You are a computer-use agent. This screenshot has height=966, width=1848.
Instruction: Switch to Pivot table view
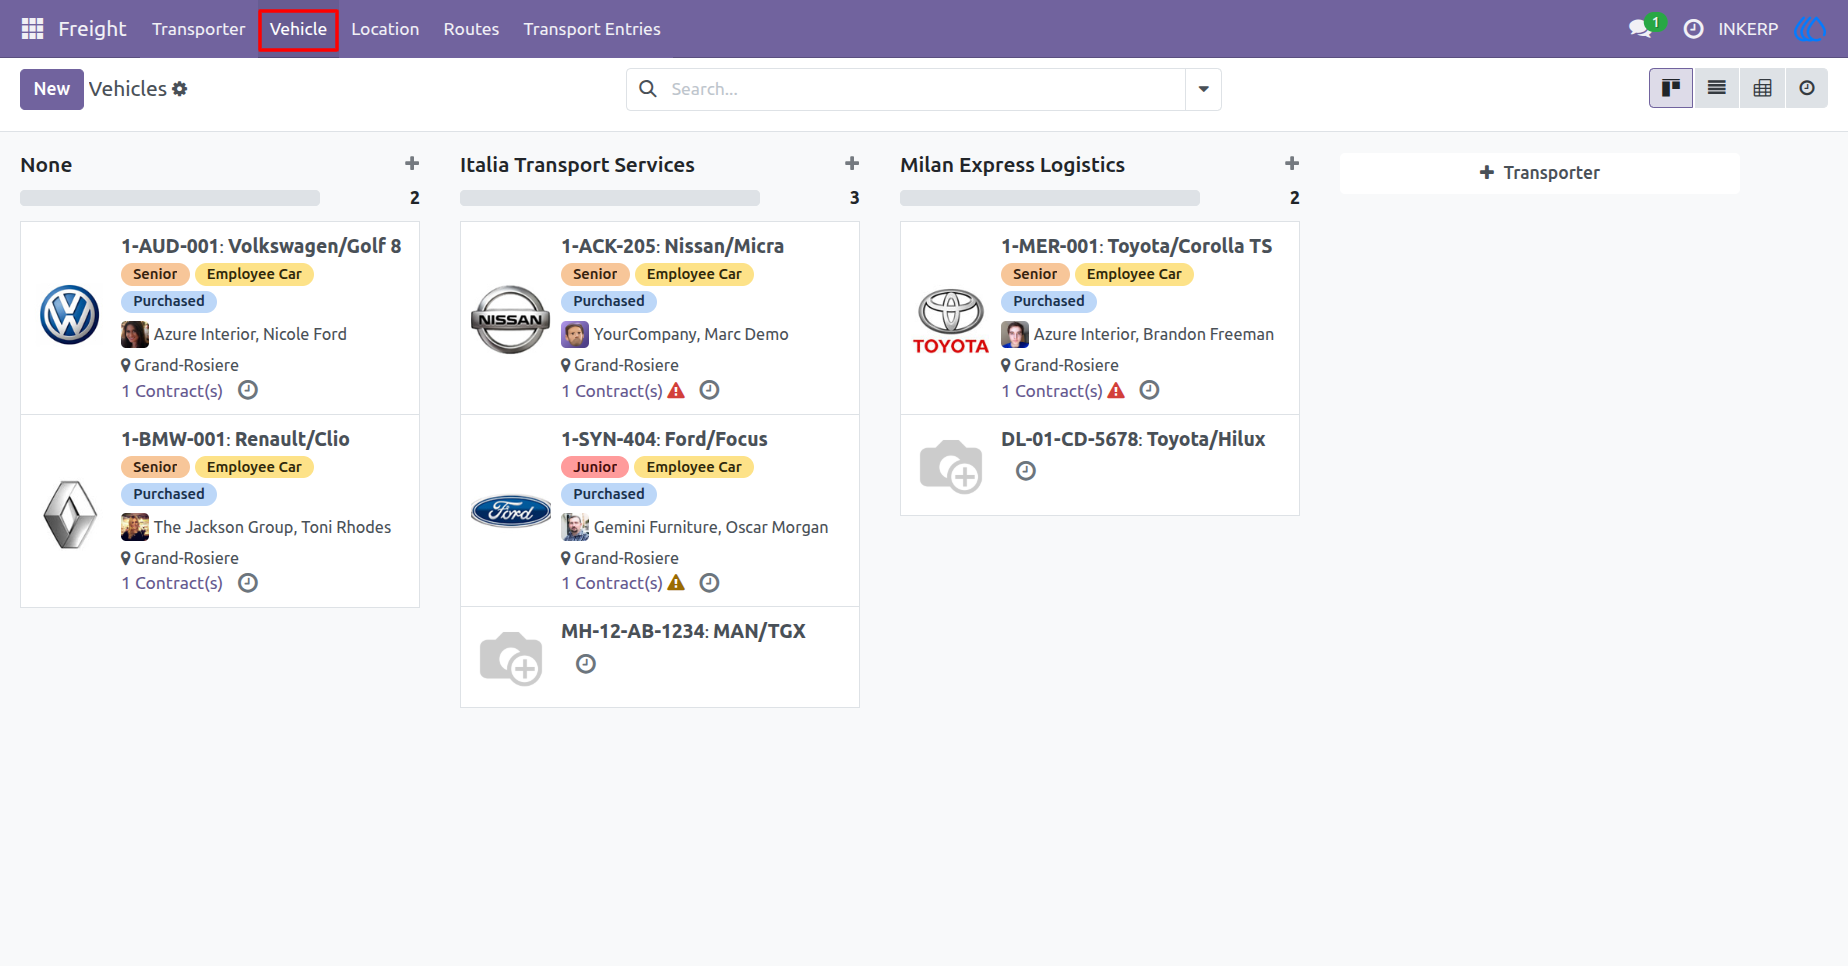pos(1762,88)
